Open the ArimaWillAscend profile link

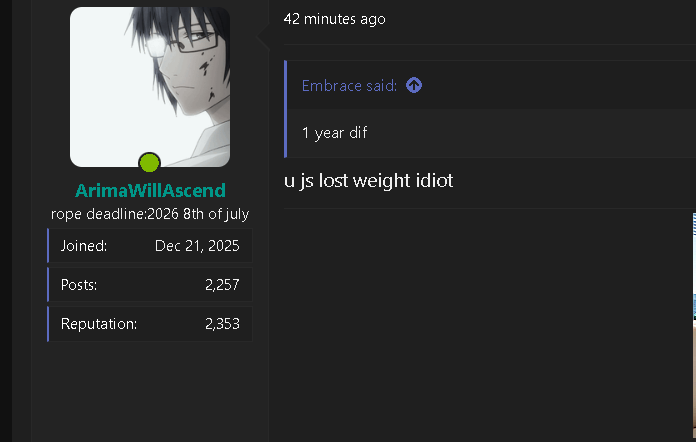(150, 190)
